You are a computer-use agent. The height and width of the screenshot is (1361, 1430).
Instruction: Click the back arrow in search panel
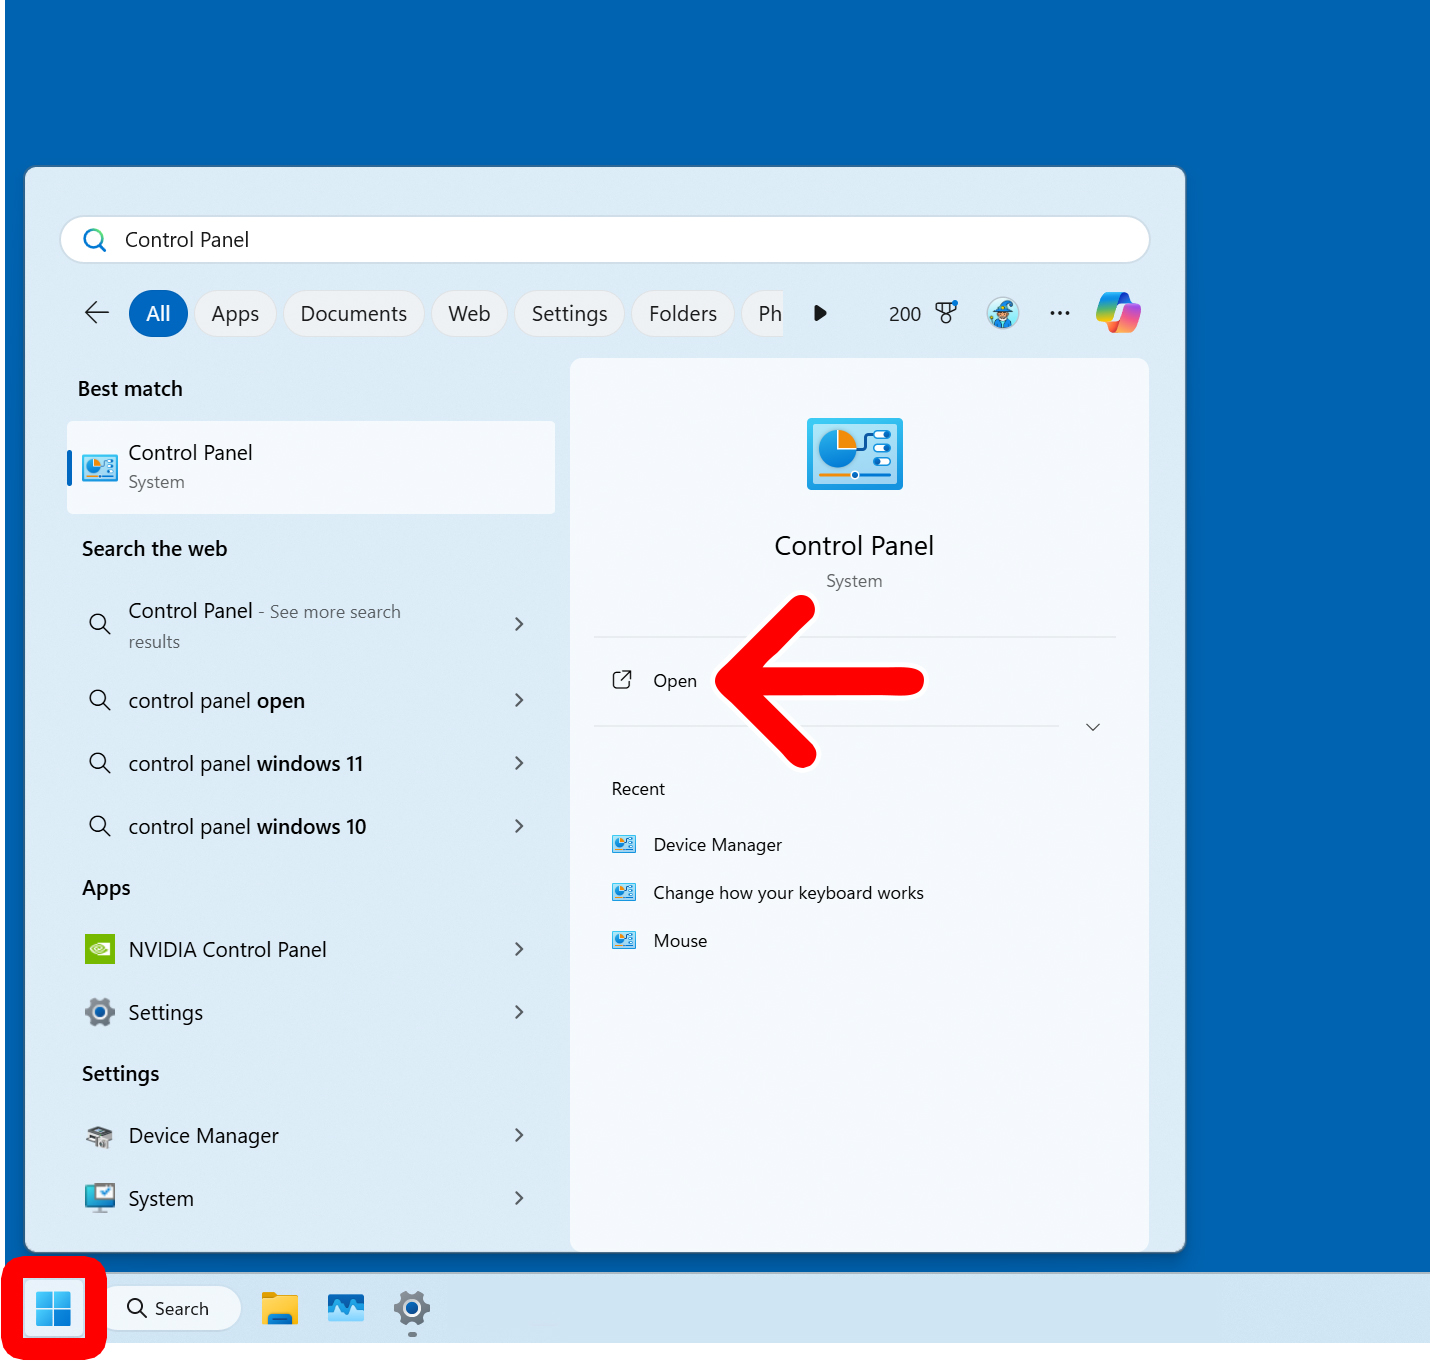97,313
